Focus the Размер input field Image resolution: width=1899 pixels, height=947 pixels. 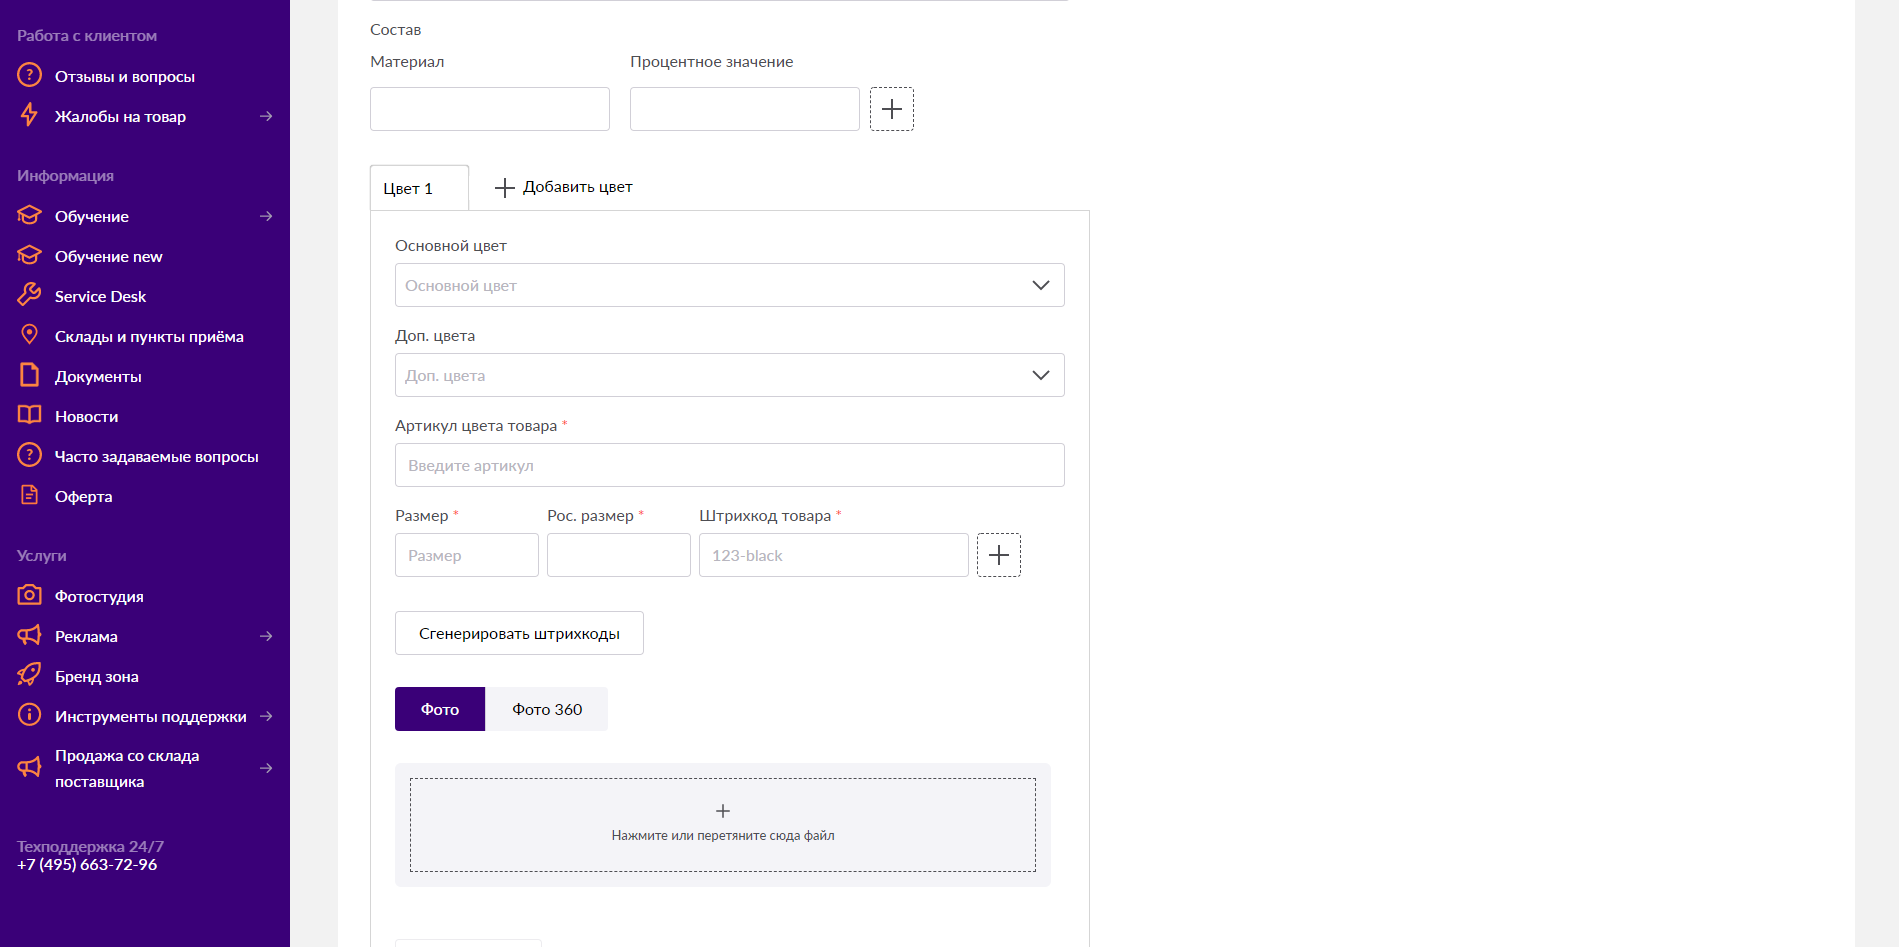tap(467, 555)
